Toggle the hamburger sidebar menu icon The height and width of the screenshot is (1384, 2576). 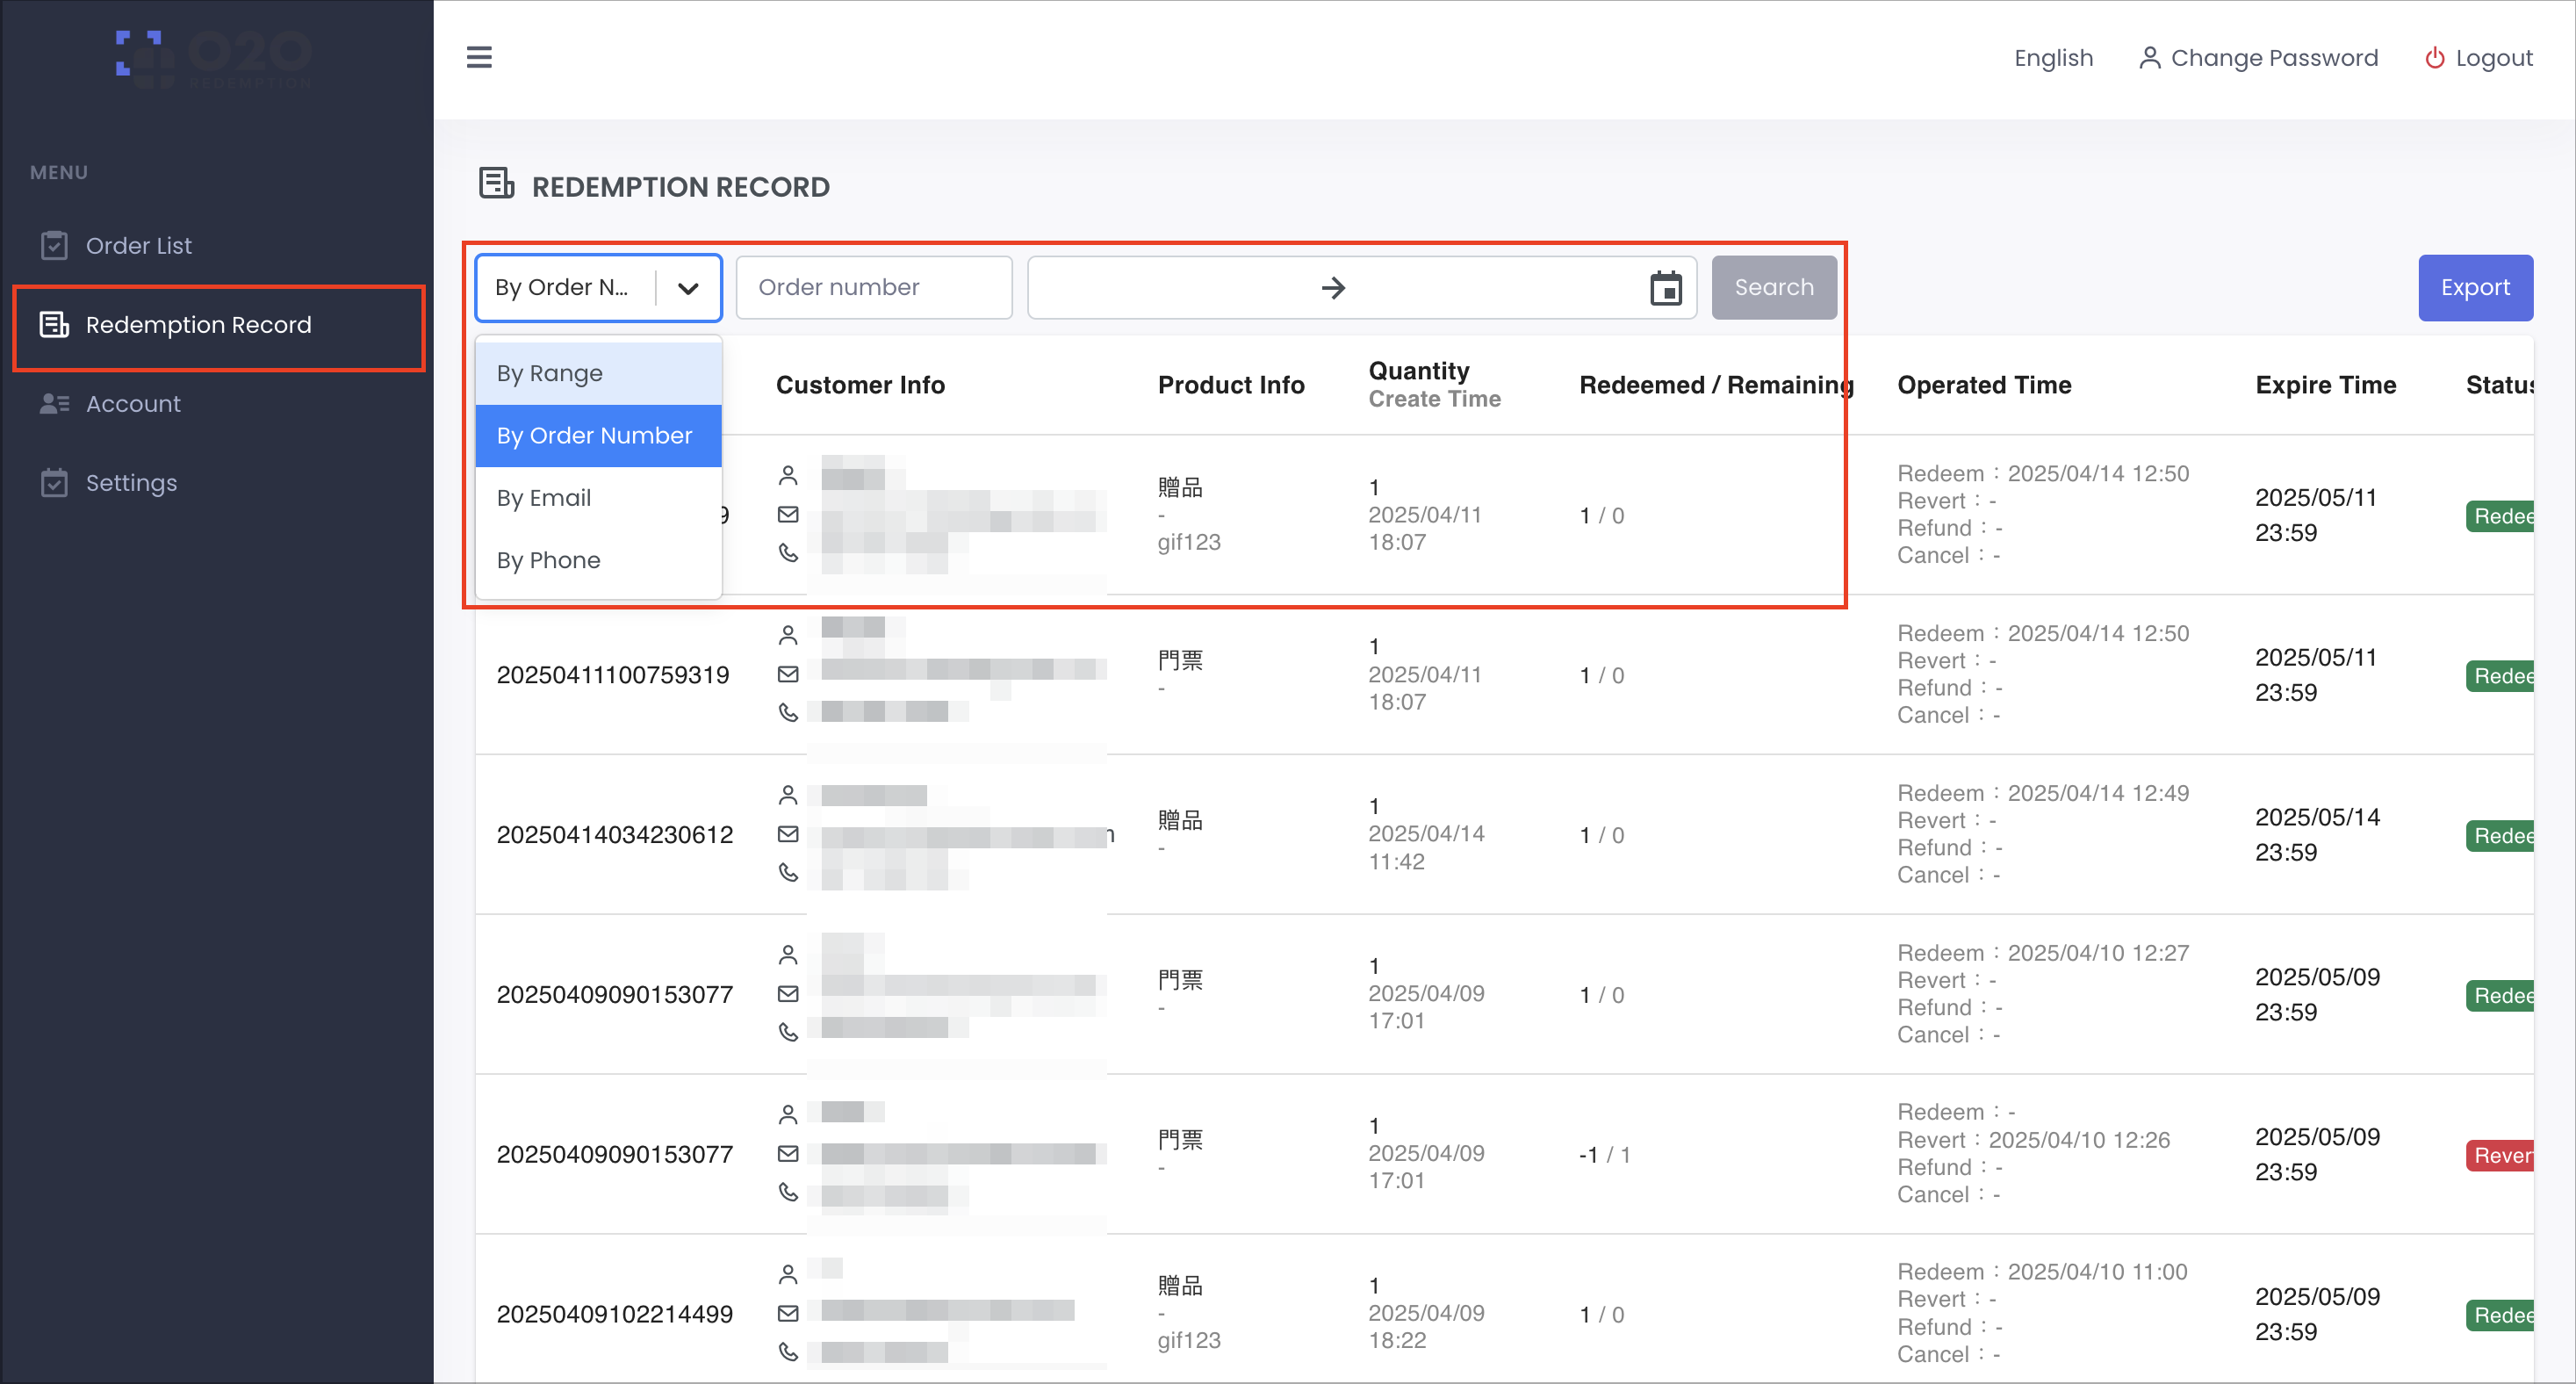pyautogui.click(x=479, y=57)
